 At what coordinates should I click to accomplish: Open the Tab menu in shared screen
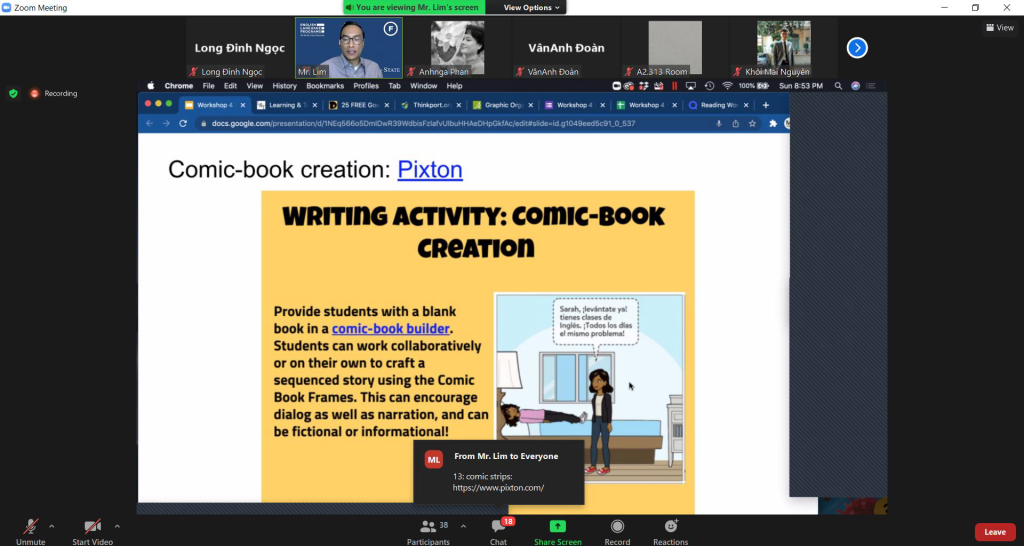(394, 86)
